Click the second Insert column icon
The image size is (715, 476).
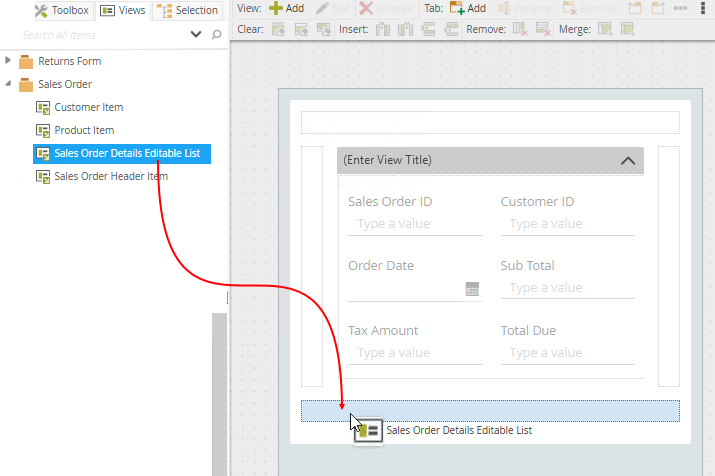405,29
